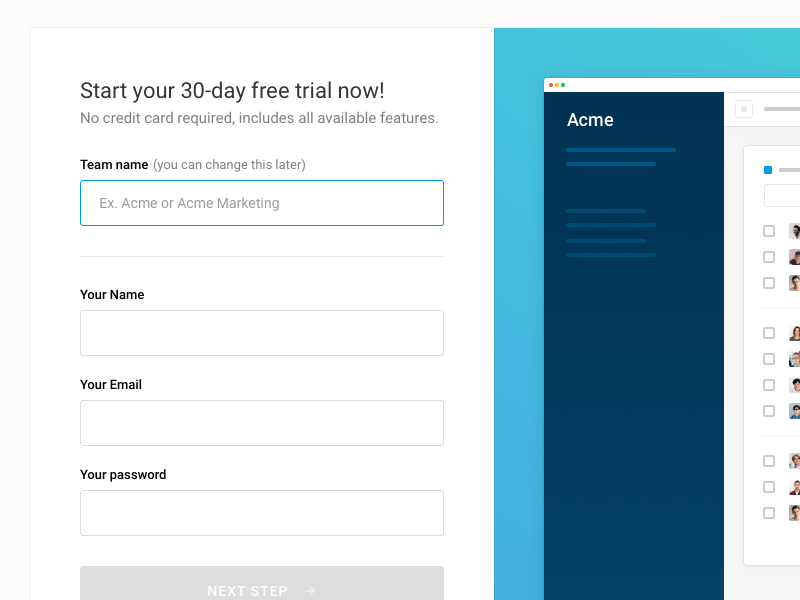800x600 pixels.
Task: Click the rounded button icon left of preview toolbar
Action: click(744, 108)
